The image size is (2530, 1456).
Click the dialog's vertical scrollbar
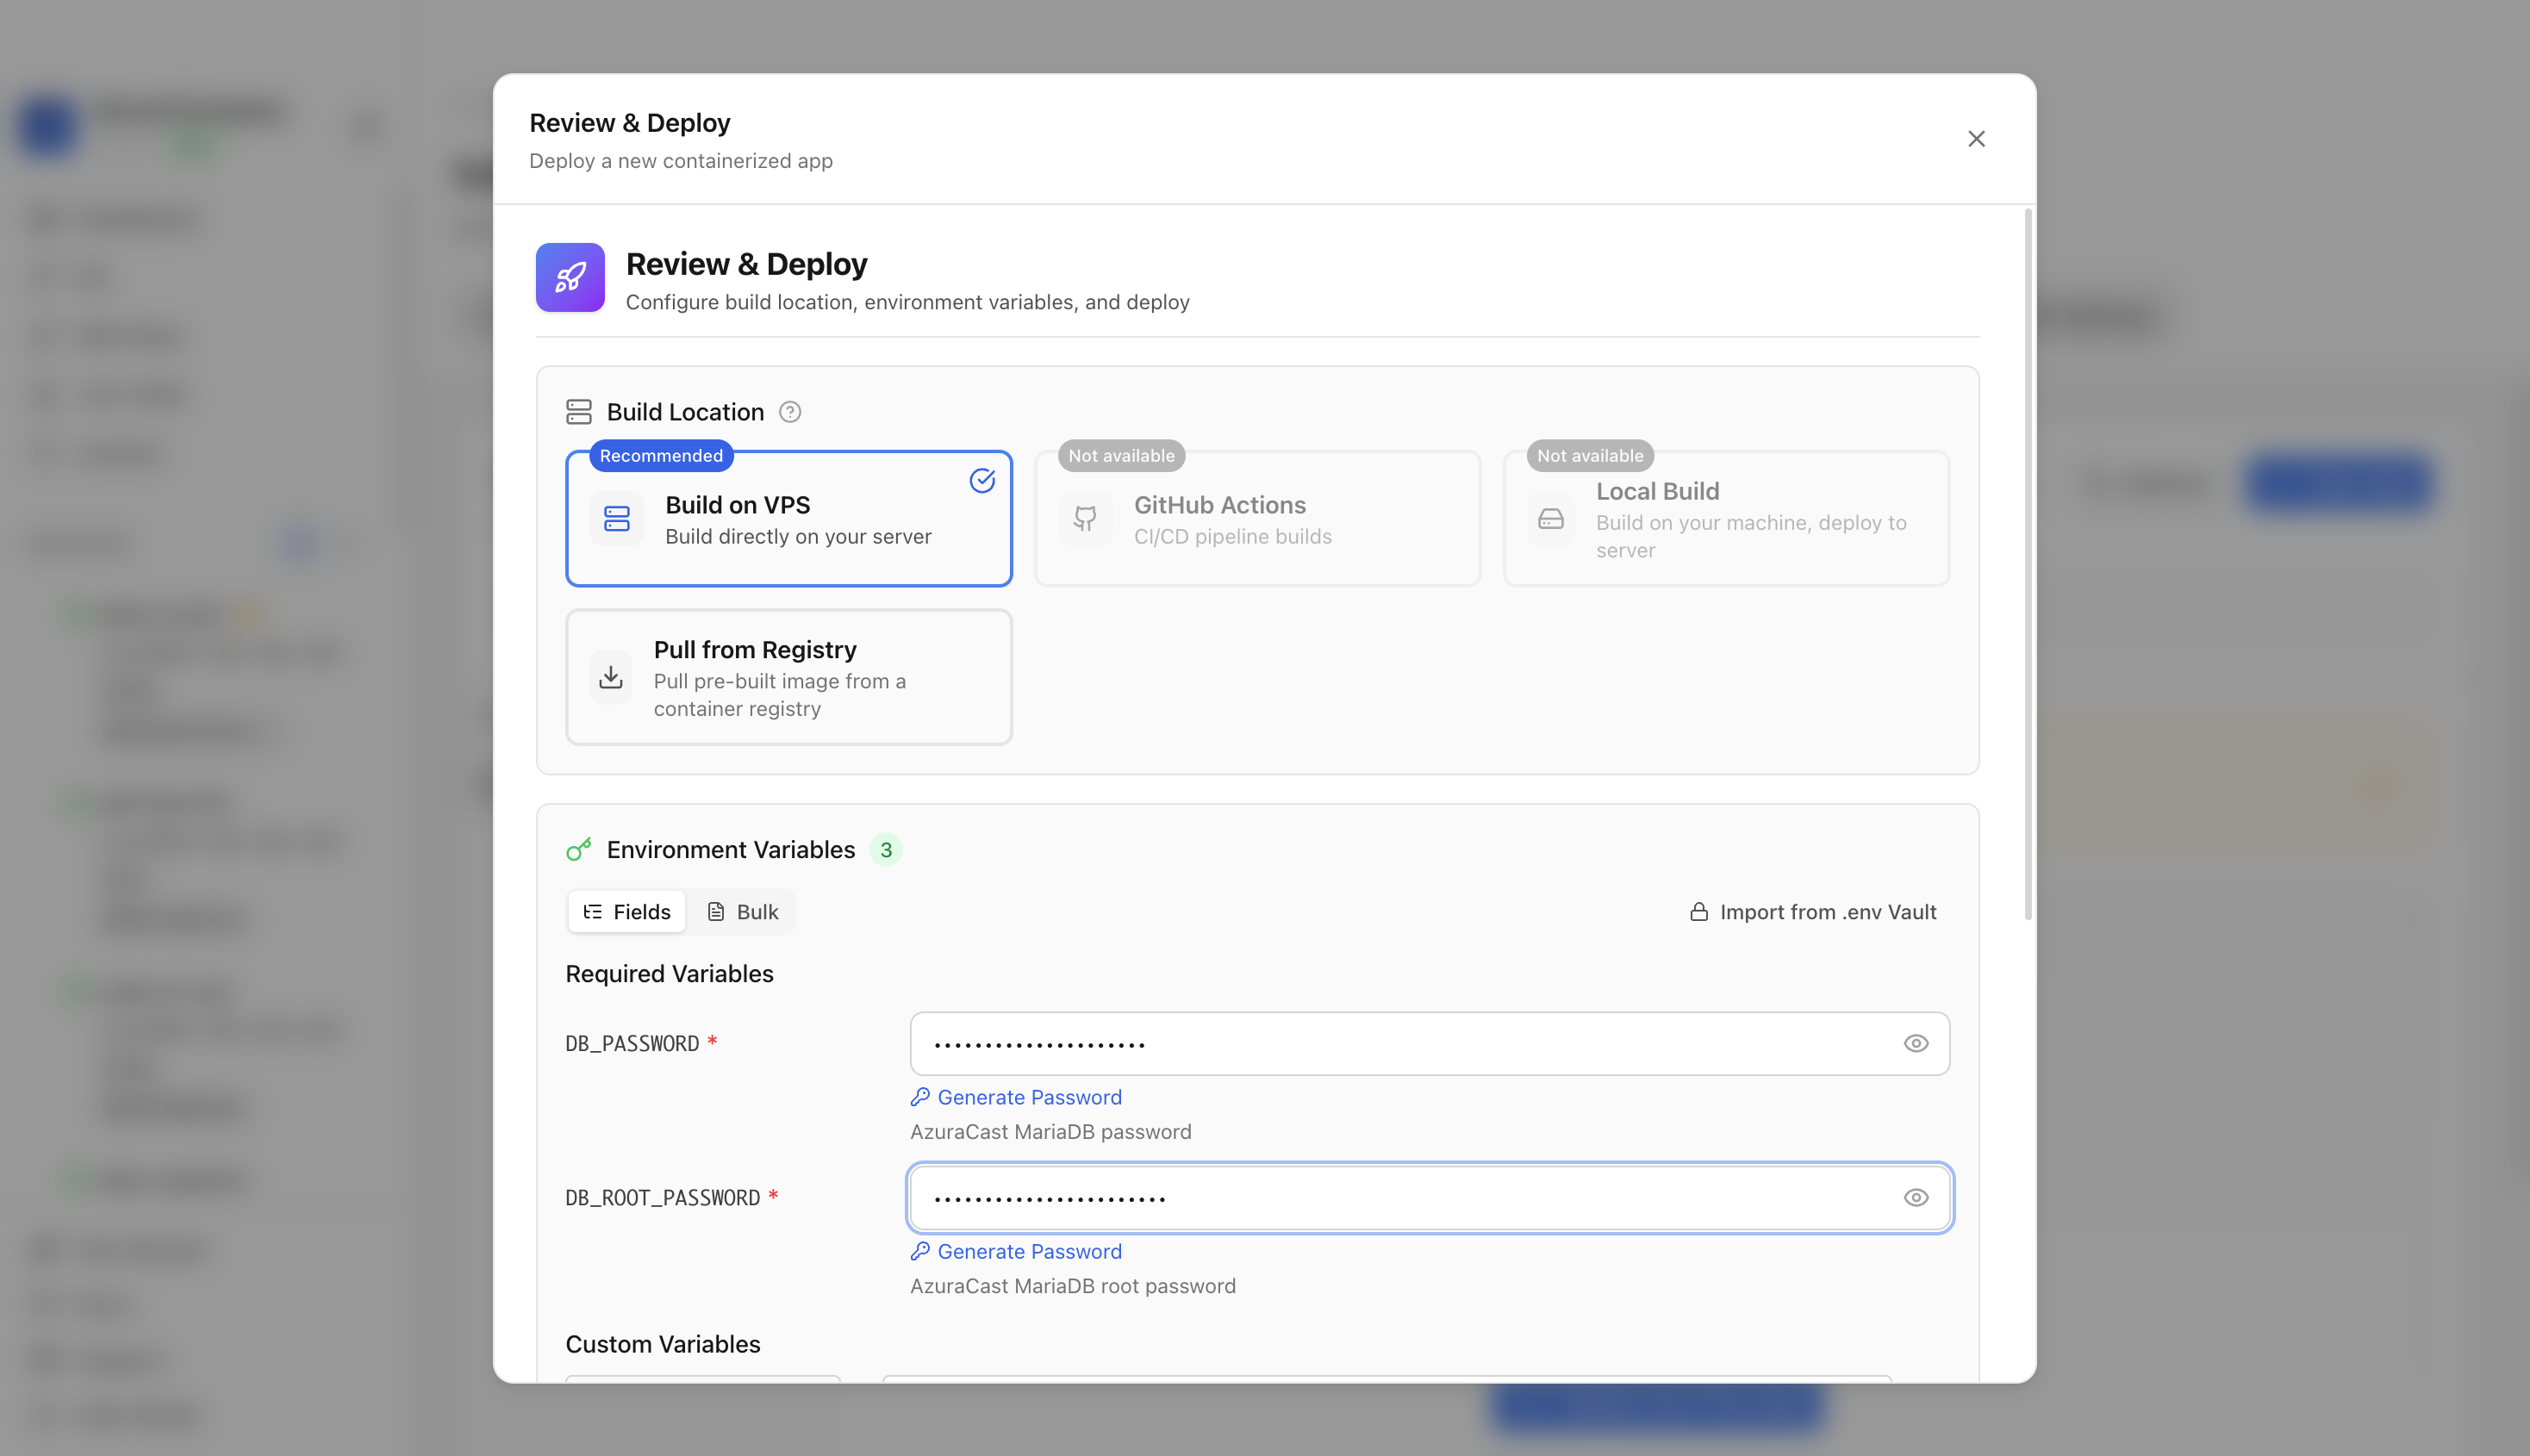(2028, 565)
